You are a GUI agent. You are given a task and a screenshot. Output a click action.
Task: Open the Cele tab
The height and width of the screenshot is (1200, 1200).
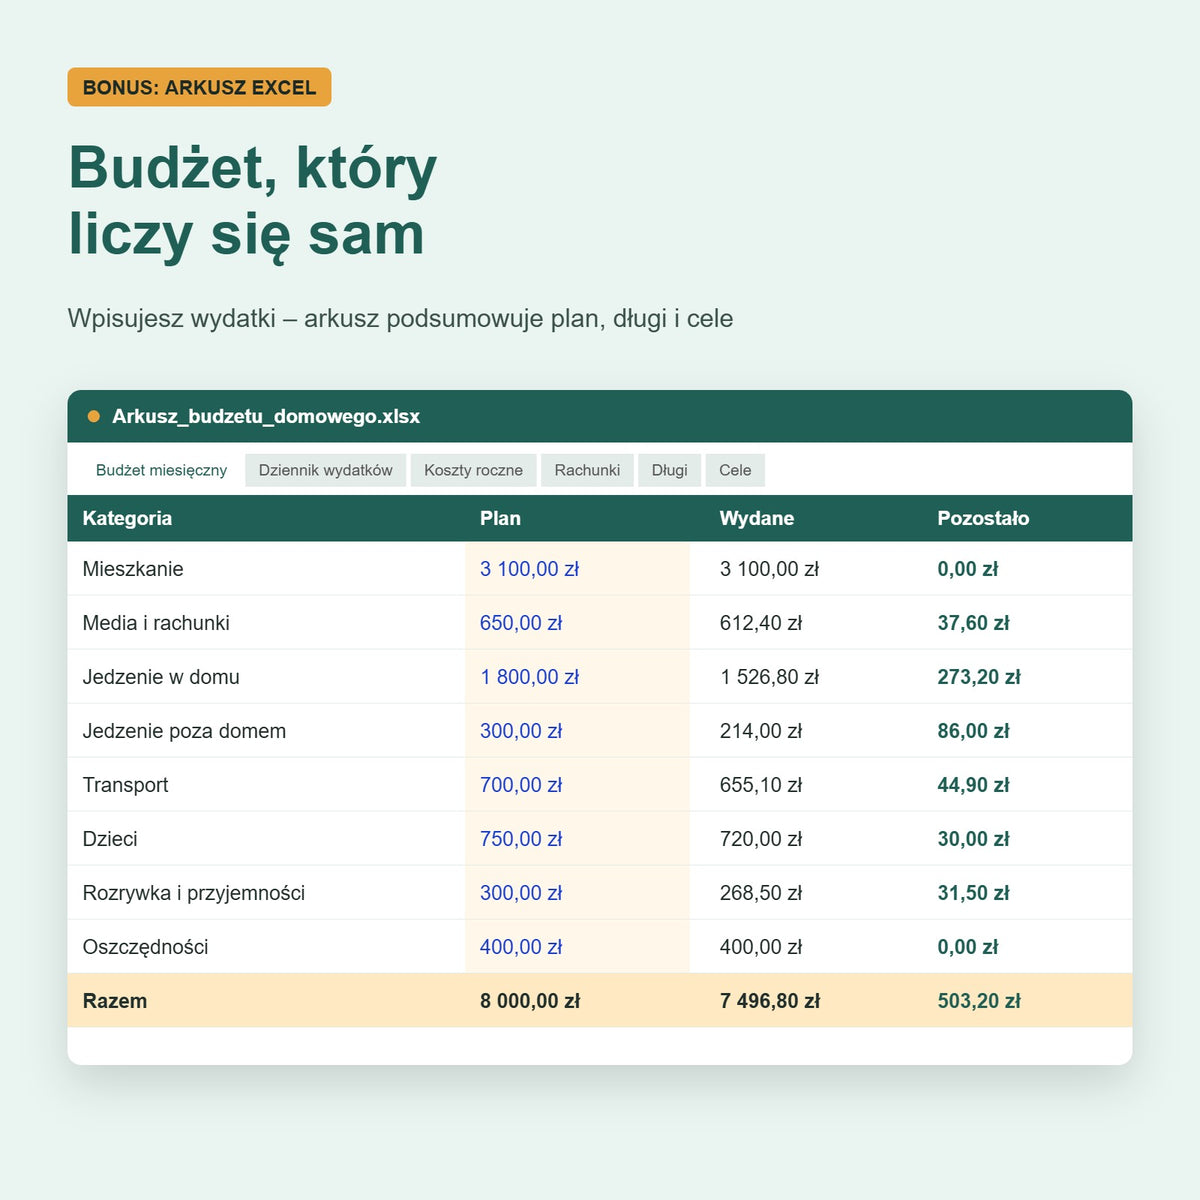735,470
